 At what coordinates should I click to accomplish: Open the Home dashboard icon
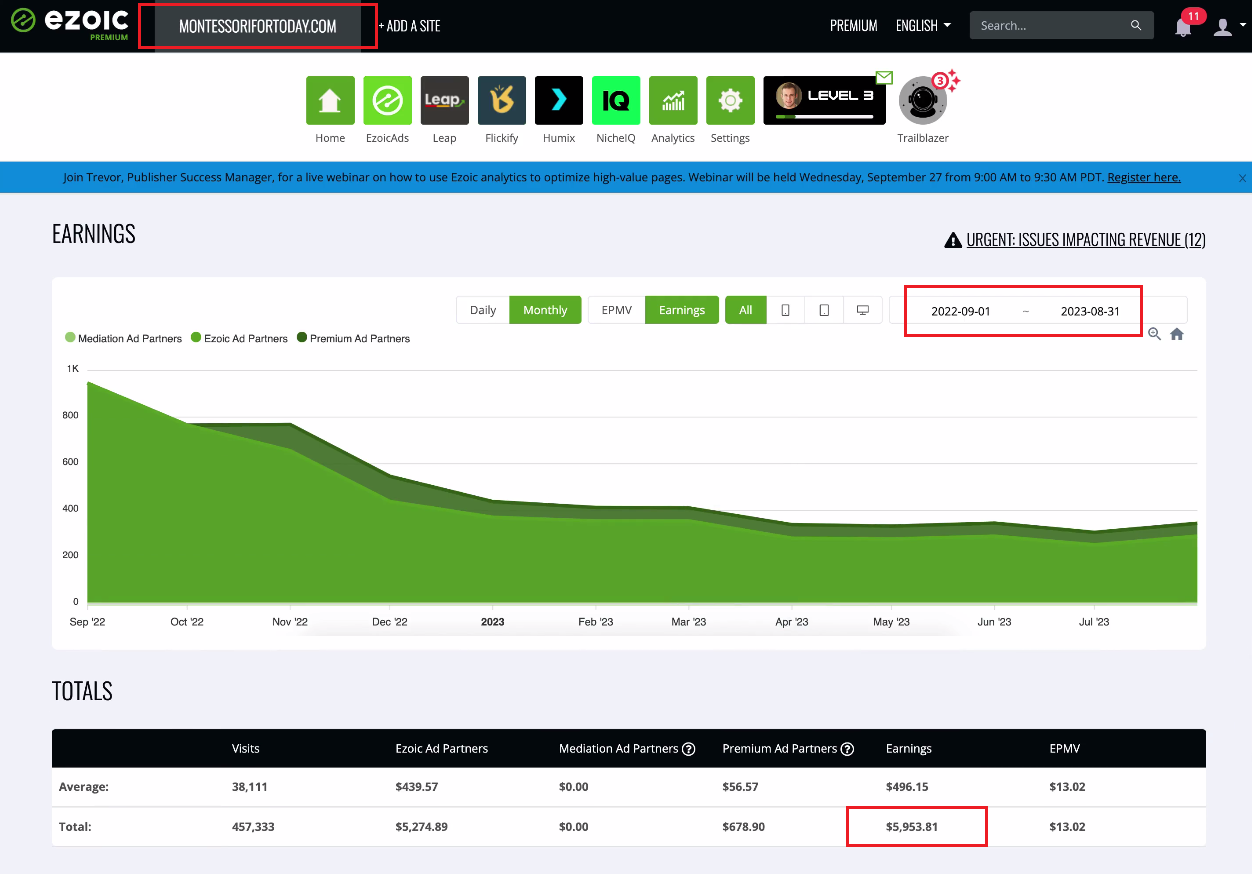point(330,101)
